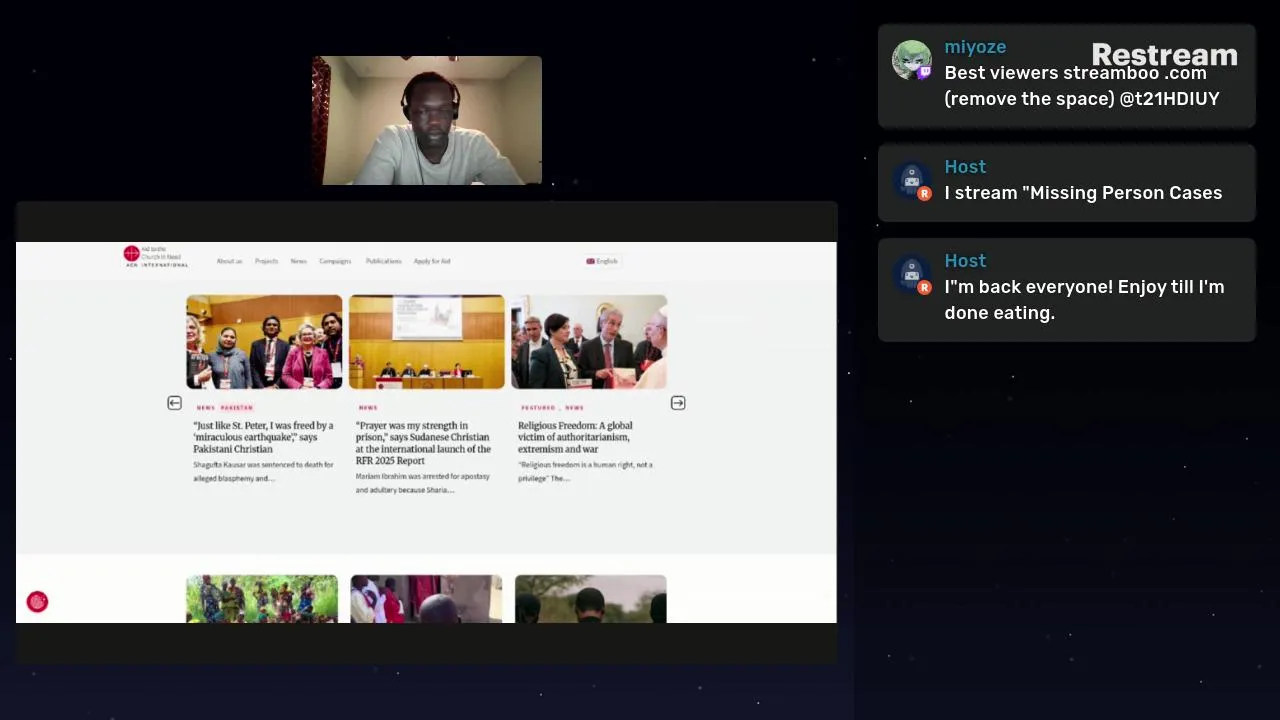Screen dimensions: 1280x720
Task: Click the Shagufta Kausar excerpt text
Action: 263,472
